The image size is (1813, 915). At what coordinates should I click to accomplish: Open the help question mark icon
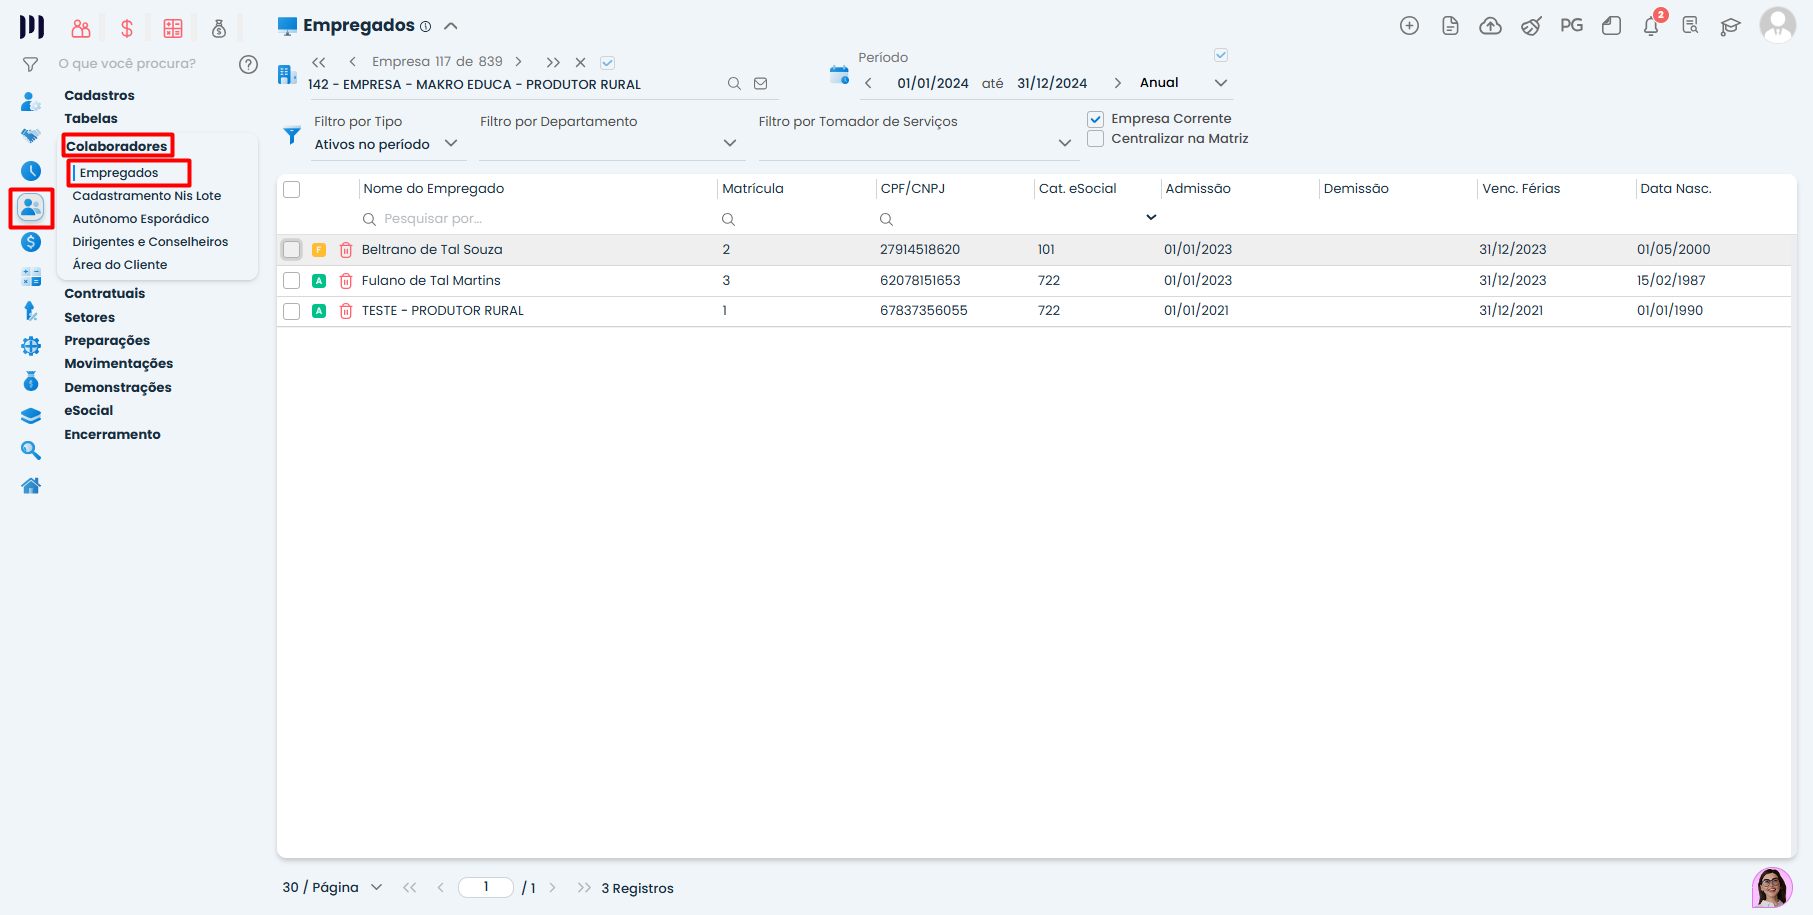tap(248, 65)
